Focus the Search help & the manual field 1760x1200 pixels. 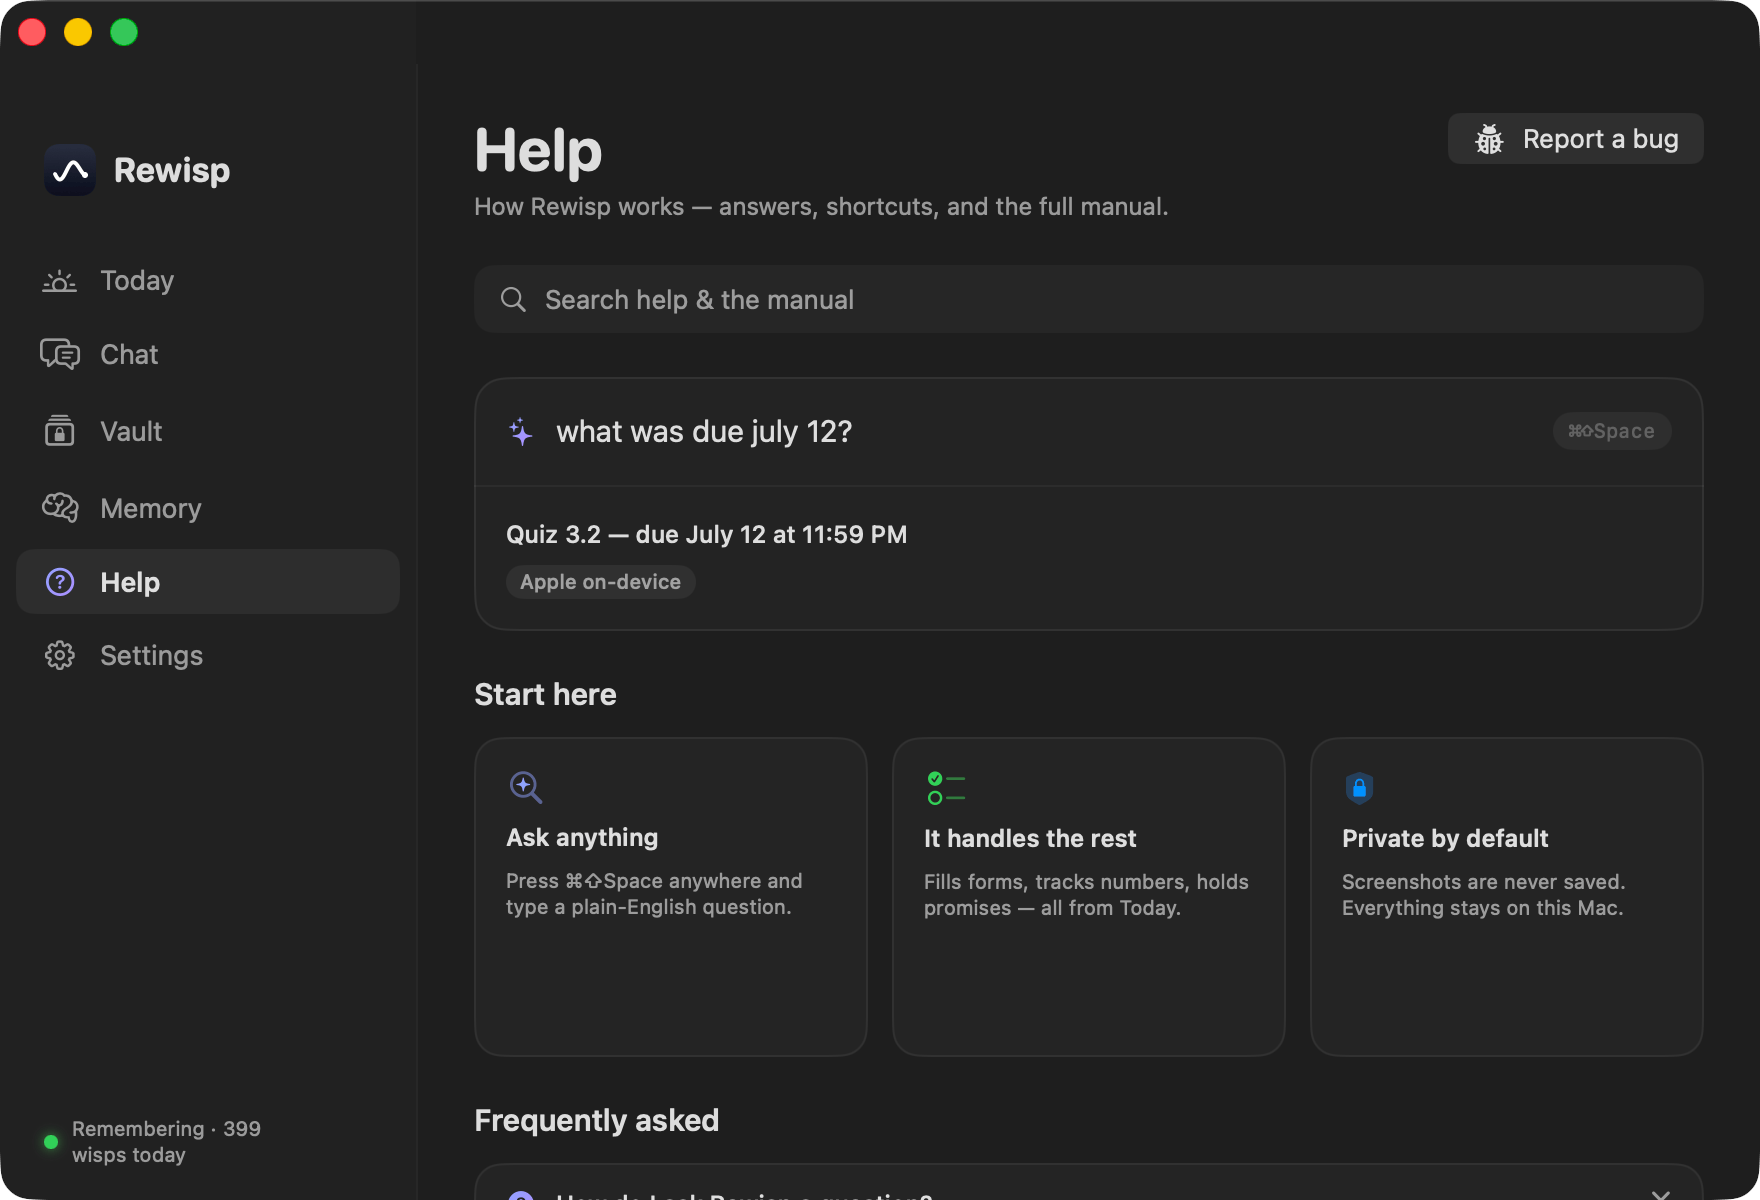click(x=1088, y=299)
